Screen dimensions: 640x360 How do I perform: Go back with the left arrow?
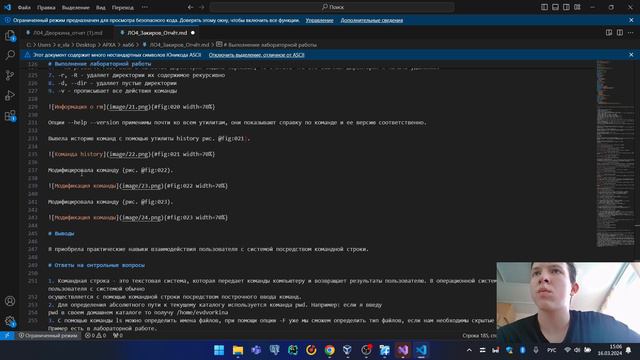tap(191, 7)
